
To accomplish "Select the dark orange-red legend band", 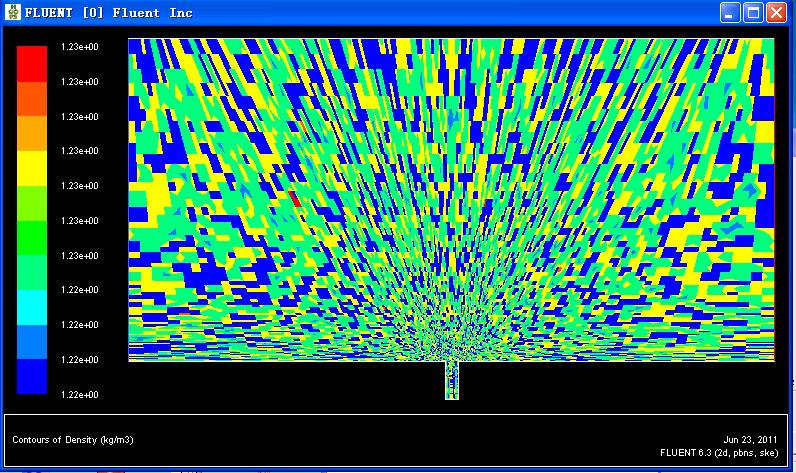I will click(32, 99).
